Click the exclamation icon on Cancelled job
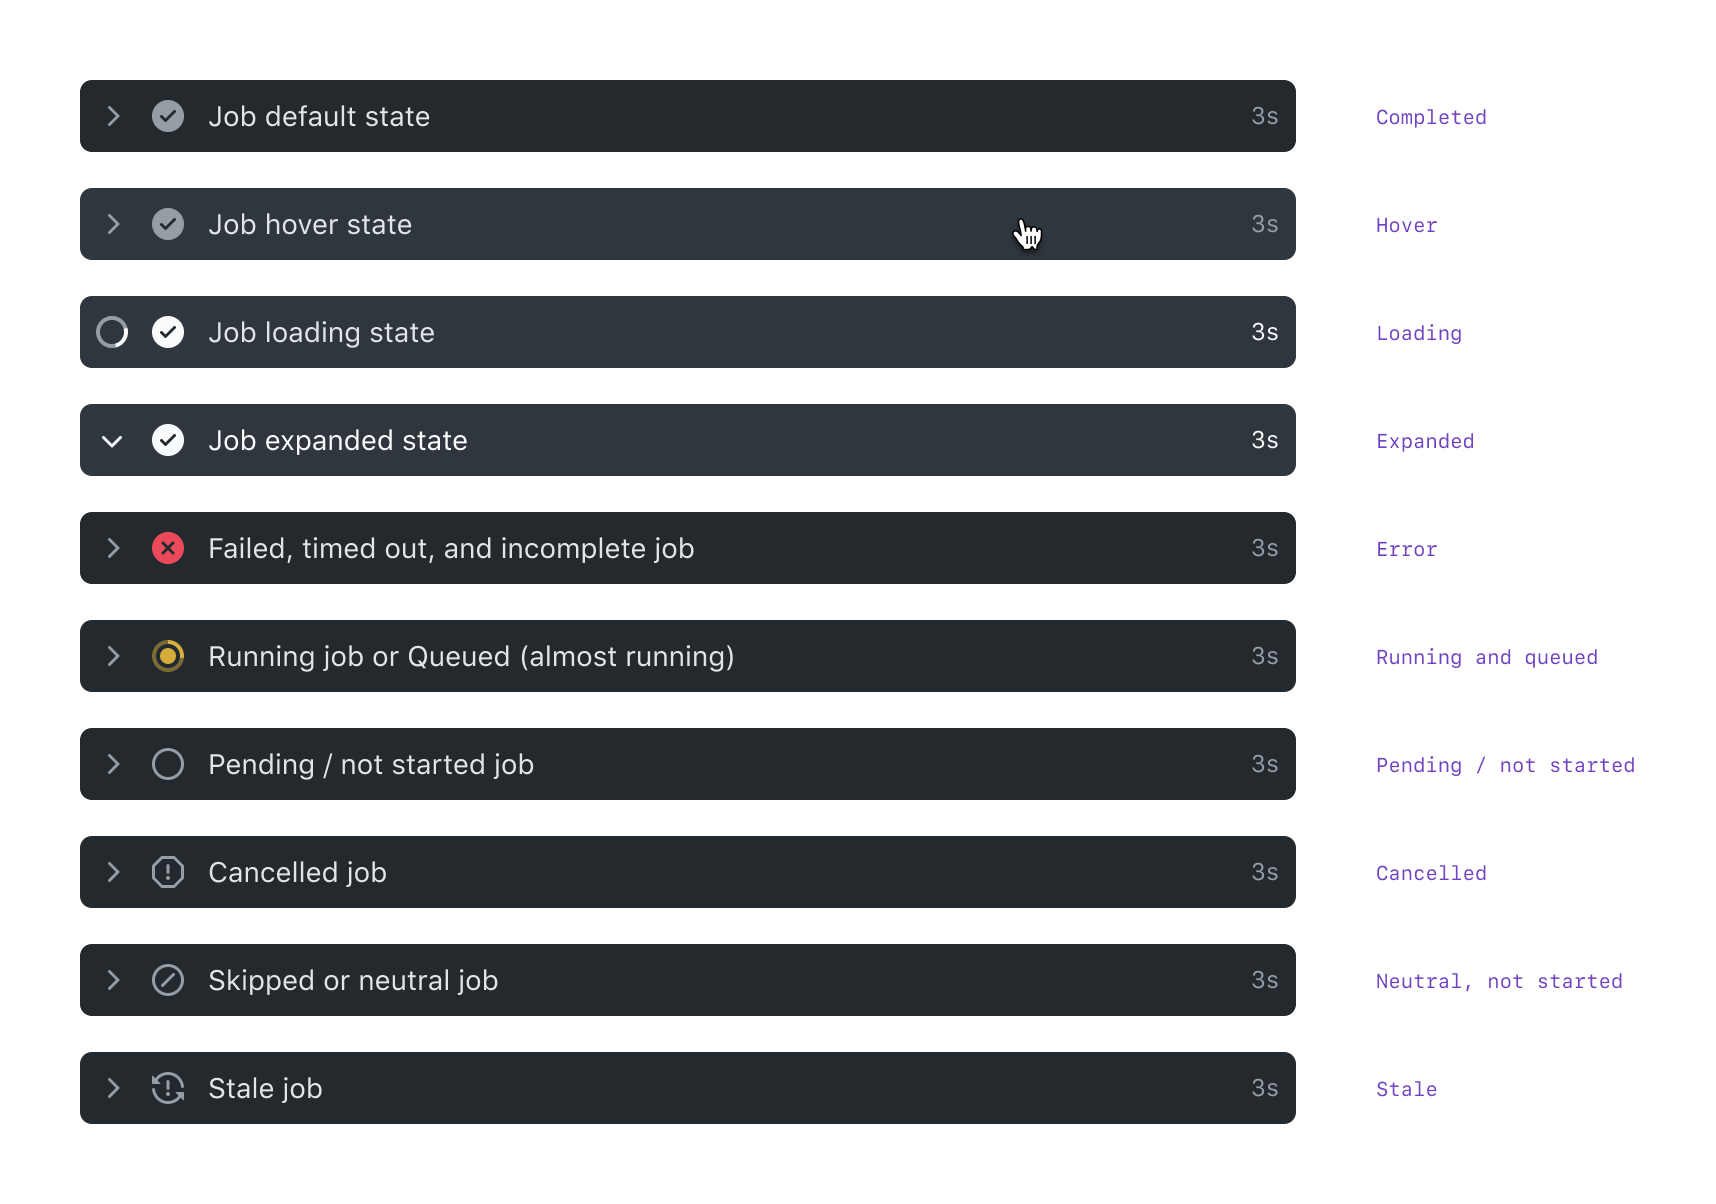The height and width of the screenshot is (1204, 1716). [168, 872]
